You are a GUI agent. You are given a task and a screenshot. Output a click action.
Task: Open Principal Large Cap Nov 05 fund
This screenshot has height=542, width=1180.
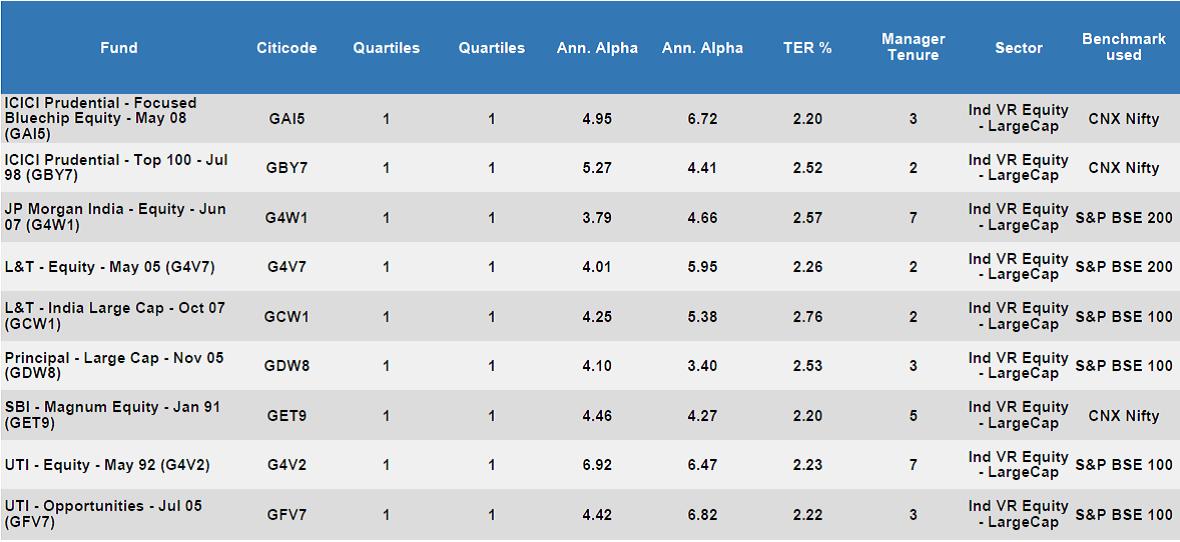tap(114, 366)
